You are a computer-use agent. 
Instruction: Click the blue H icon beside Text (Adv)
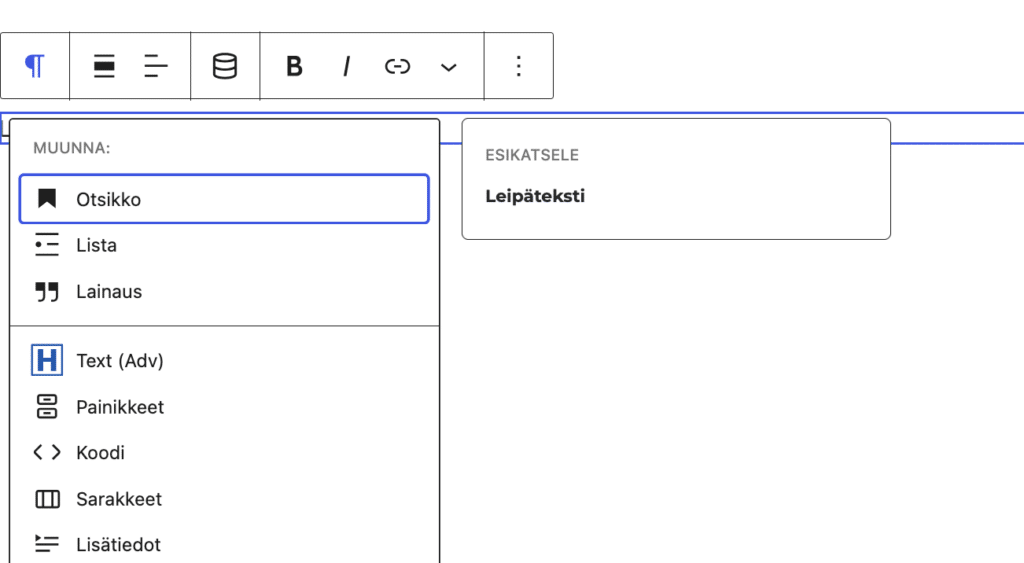[47, 361]
